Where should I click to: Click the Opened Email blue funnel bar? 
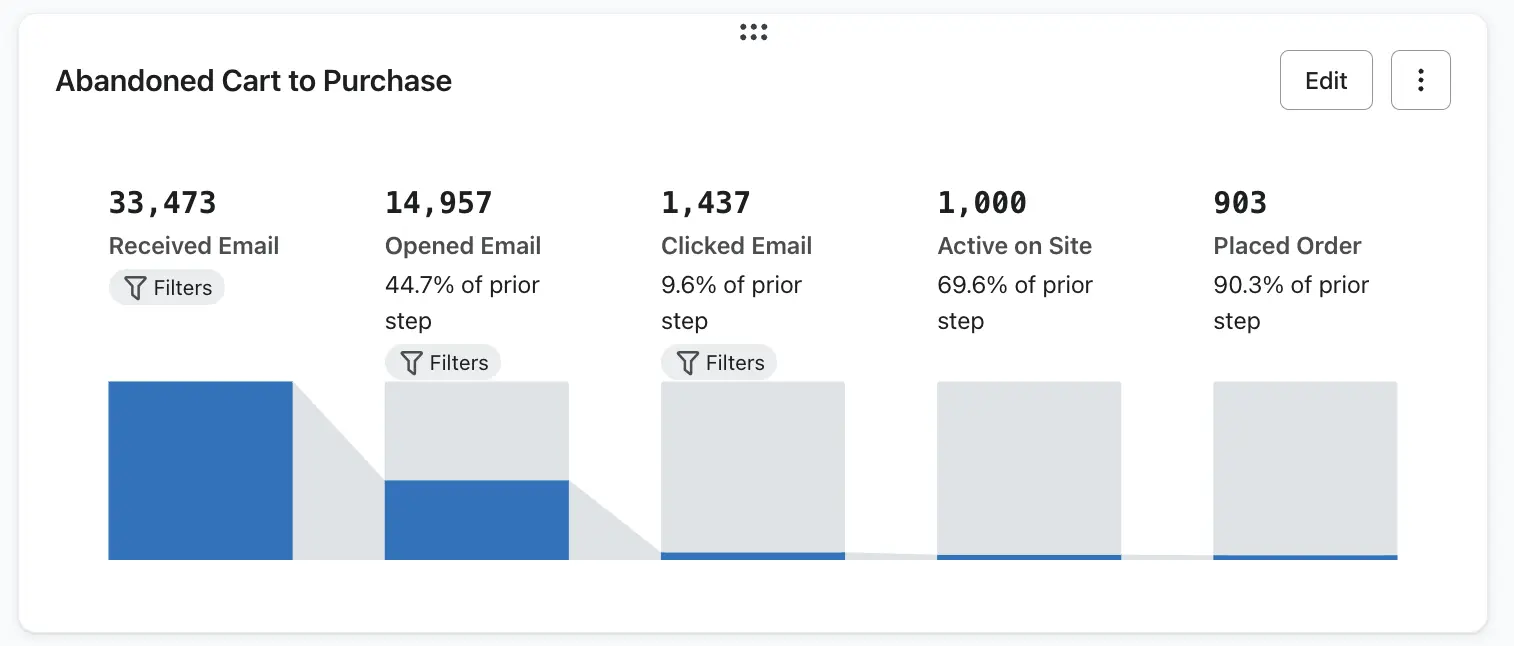[x=476, y=520]
